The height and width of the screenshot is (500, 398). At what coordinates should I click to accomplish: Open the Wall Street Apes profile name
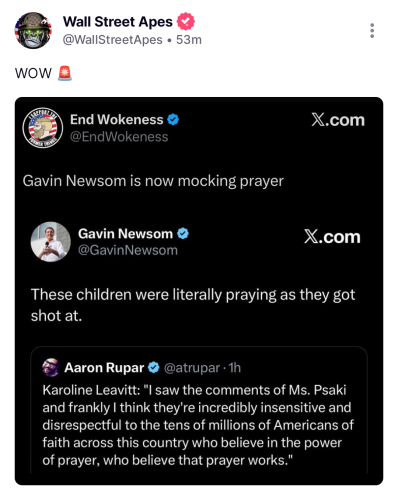(x=118, y=22)
